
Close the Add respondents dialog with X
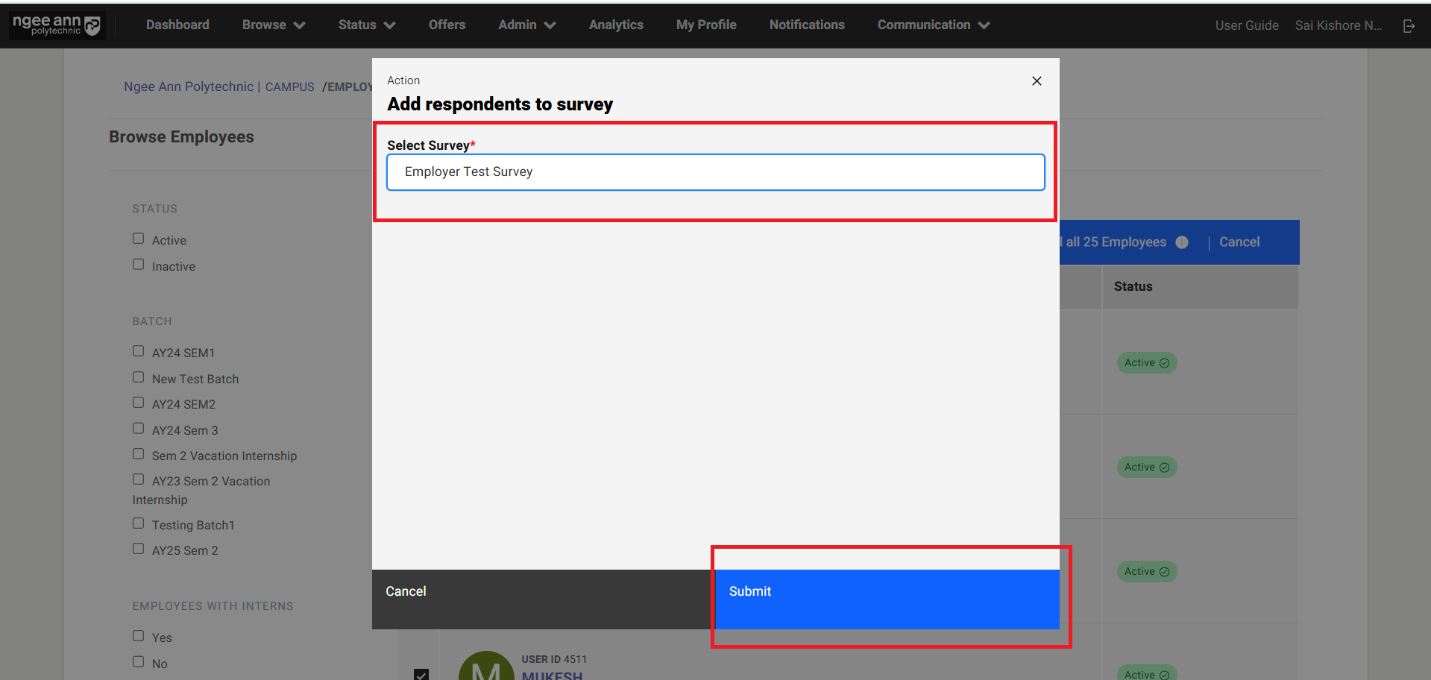[x=1036, y=81]
